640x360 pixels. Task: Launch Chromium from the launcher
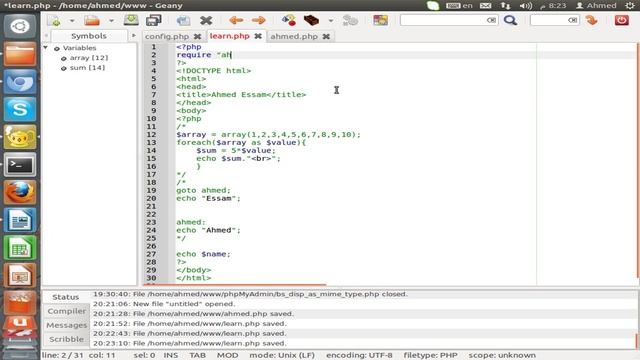pyautogui.click(x=20, y=82)
